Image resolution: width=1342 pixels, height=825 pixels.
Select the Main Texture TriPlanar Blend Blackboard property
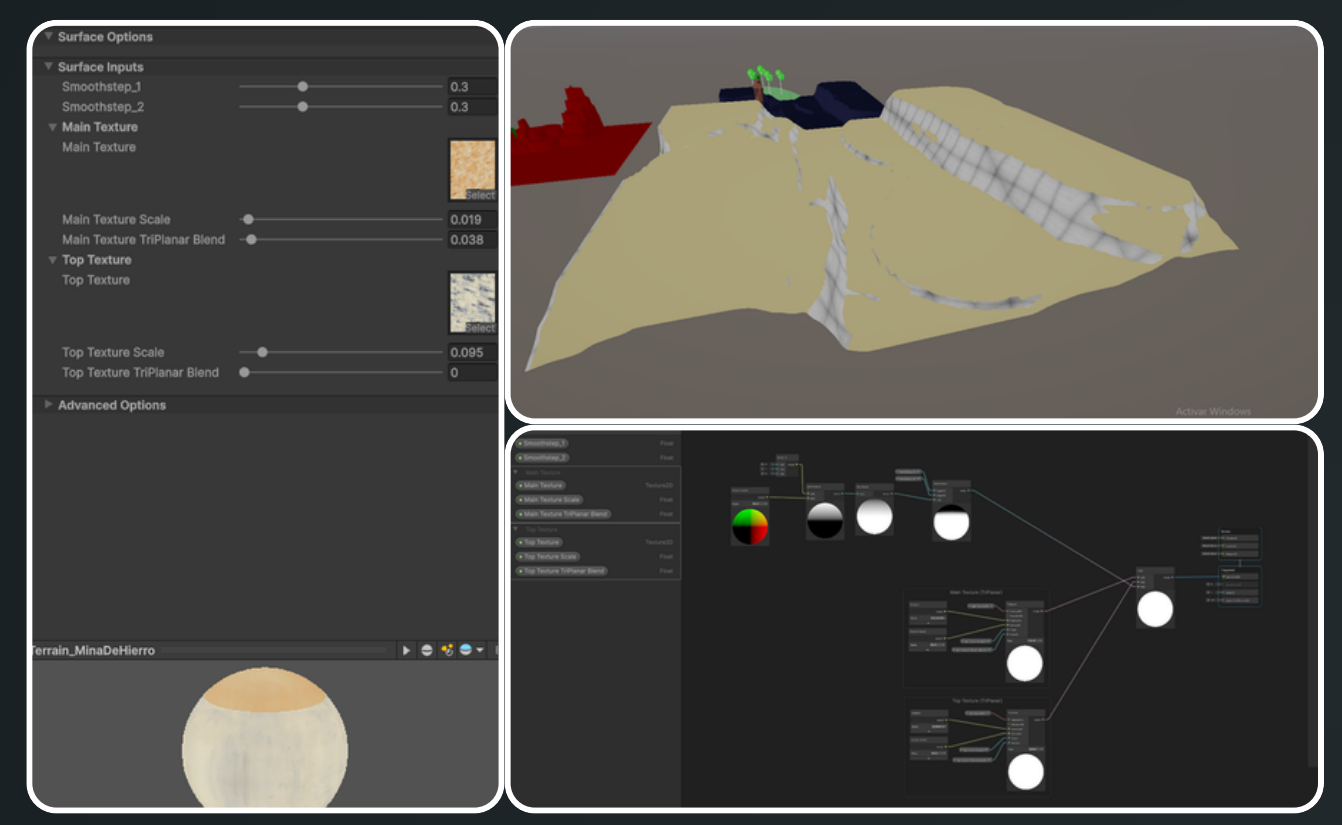pyautogui.click(x=562, y=514)
